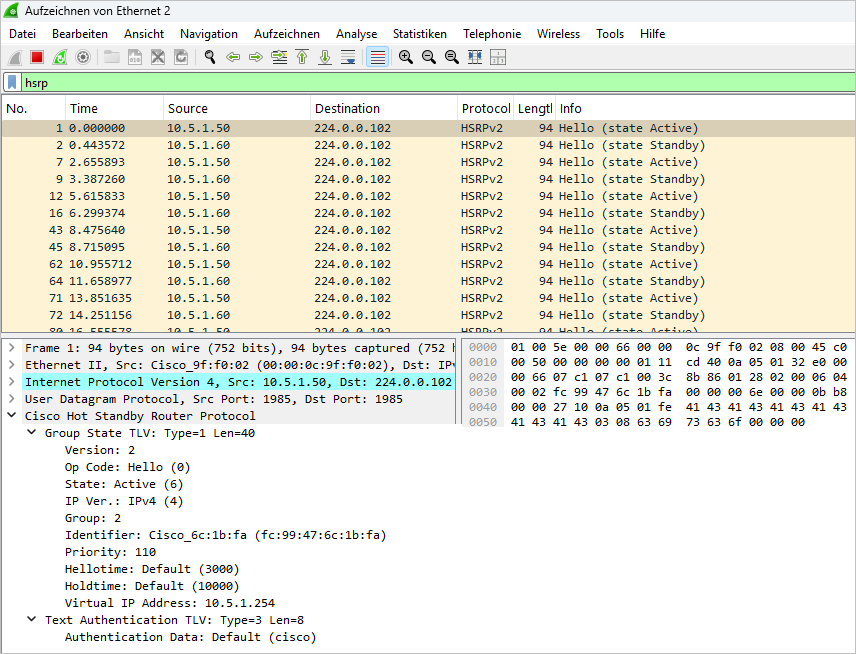Click the hsrp display filter field

coord(400,83)
